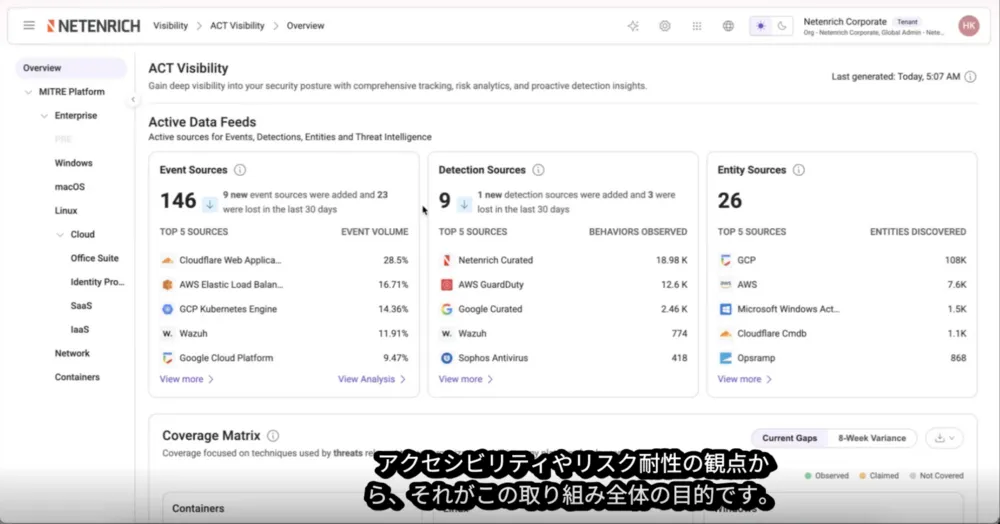Click the globe language icon
This screenshot has width=1000, height=524.
point(728,26)
